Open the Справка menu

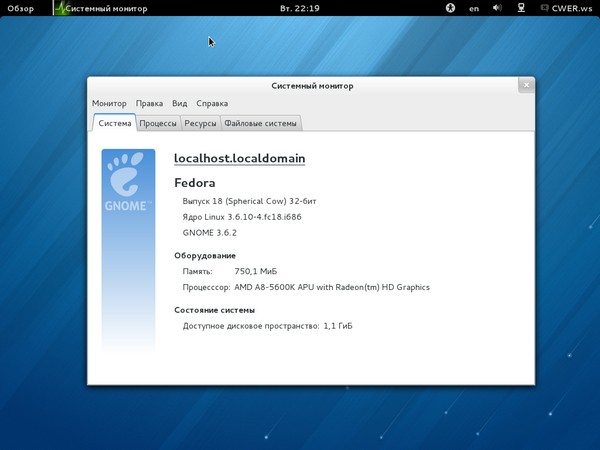[x=212, y=103]
